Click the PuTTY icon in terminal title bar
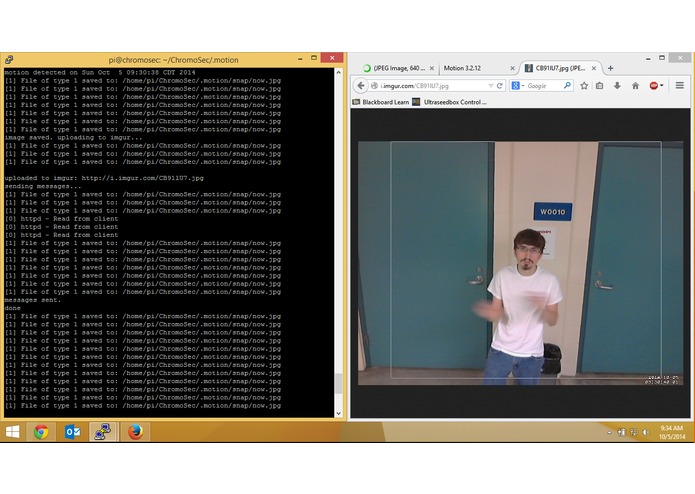Image resolution: width=695 pixels, height=494 pixels. (9, 59)
